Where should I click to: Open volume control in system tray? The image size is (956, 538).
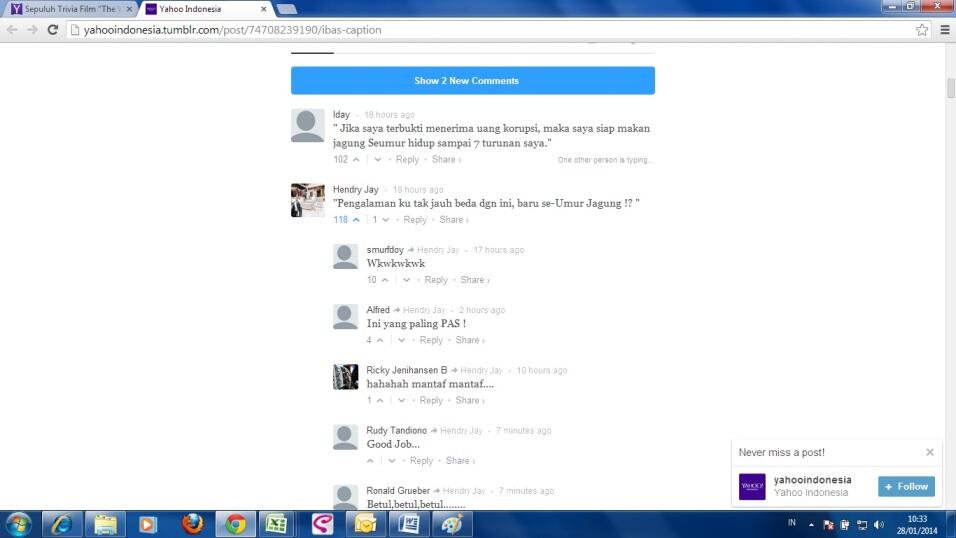(x=879, y=525)
